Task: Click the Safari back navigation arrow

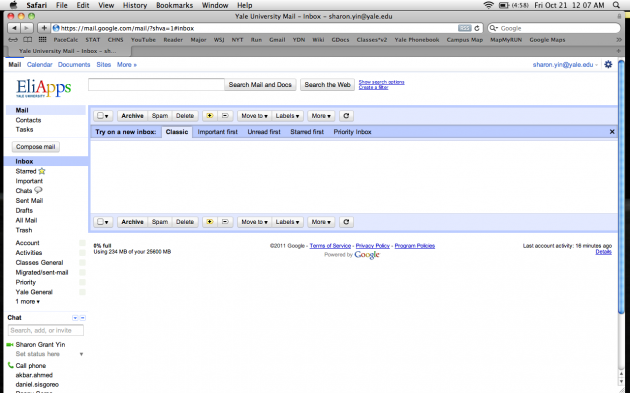Action: (14, 28)
